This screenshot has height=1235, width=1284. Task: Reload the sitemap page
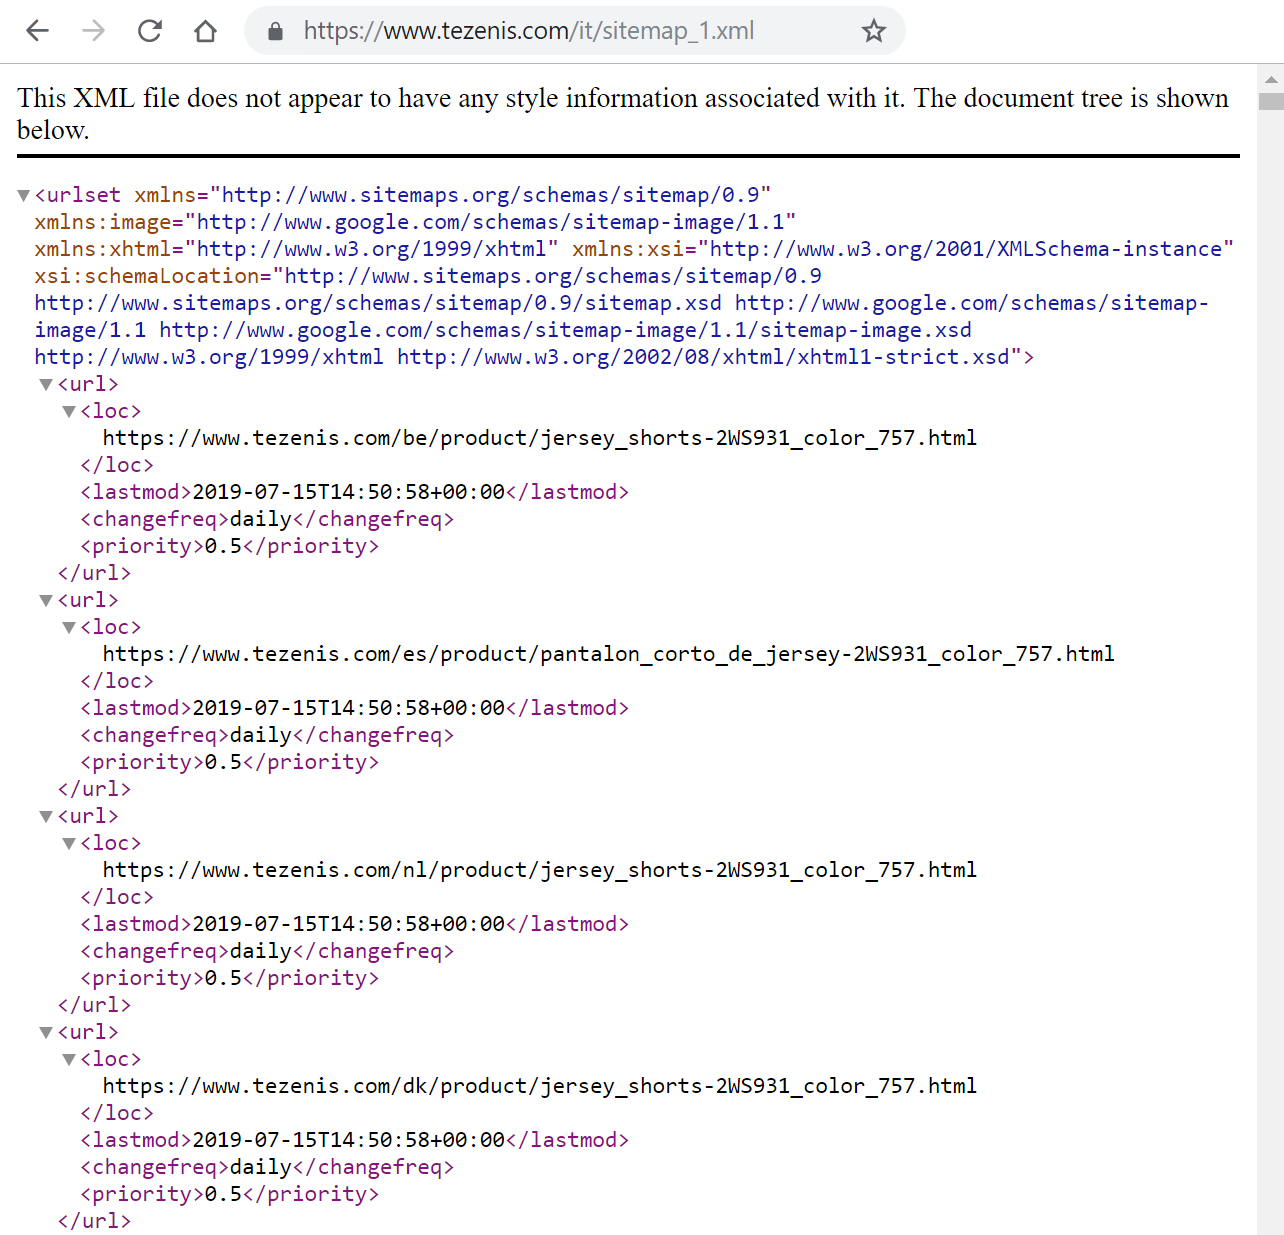[150, 31]
